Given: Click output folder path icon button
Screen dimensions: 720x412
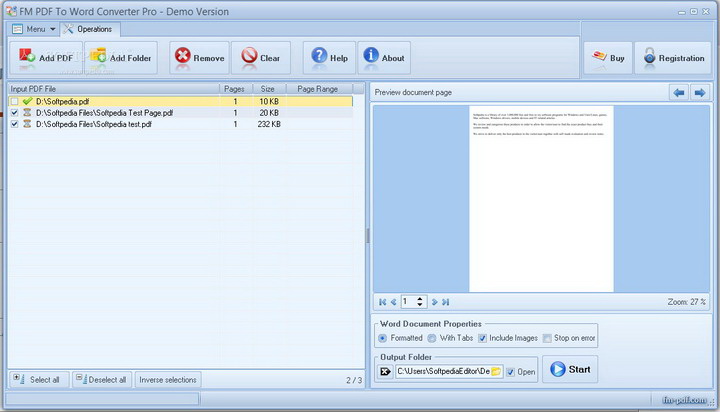Looking at the screenshot, I should pos(385,371).
